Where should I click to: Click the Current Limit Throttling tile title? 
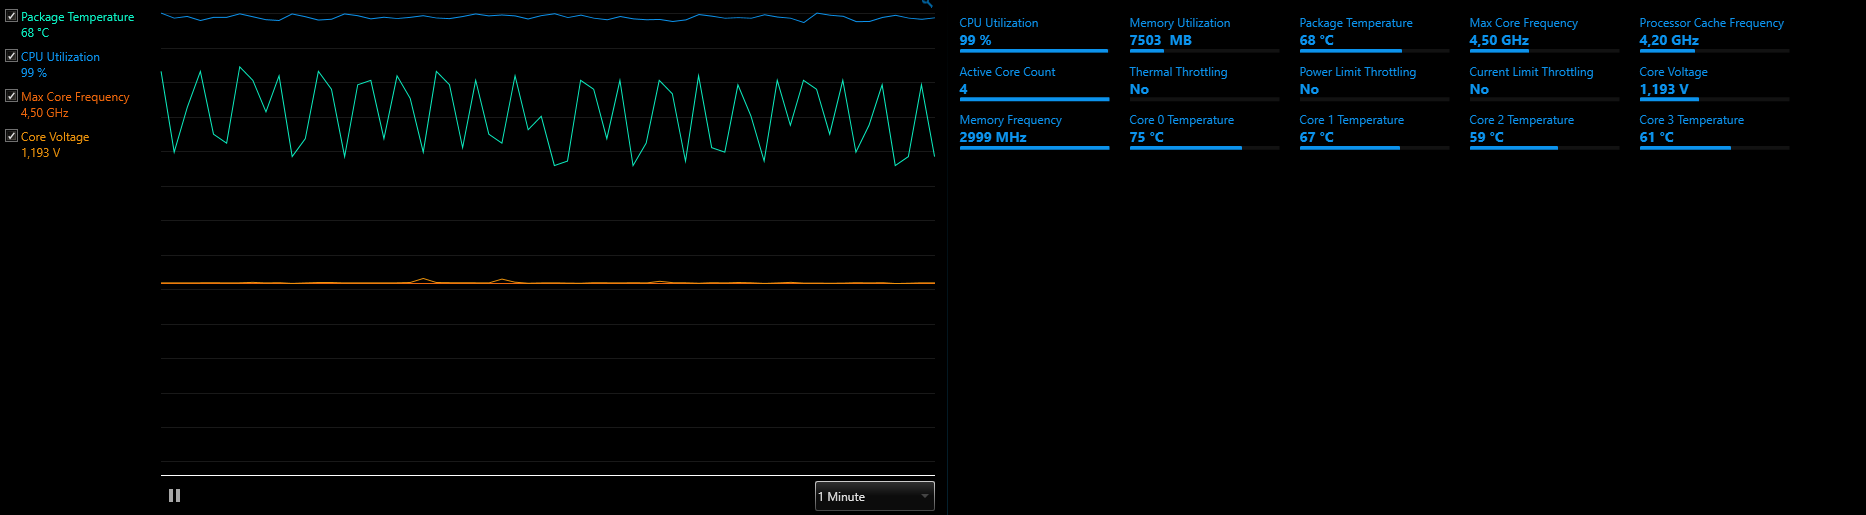pyautogui.click(x=1531, y=72)
